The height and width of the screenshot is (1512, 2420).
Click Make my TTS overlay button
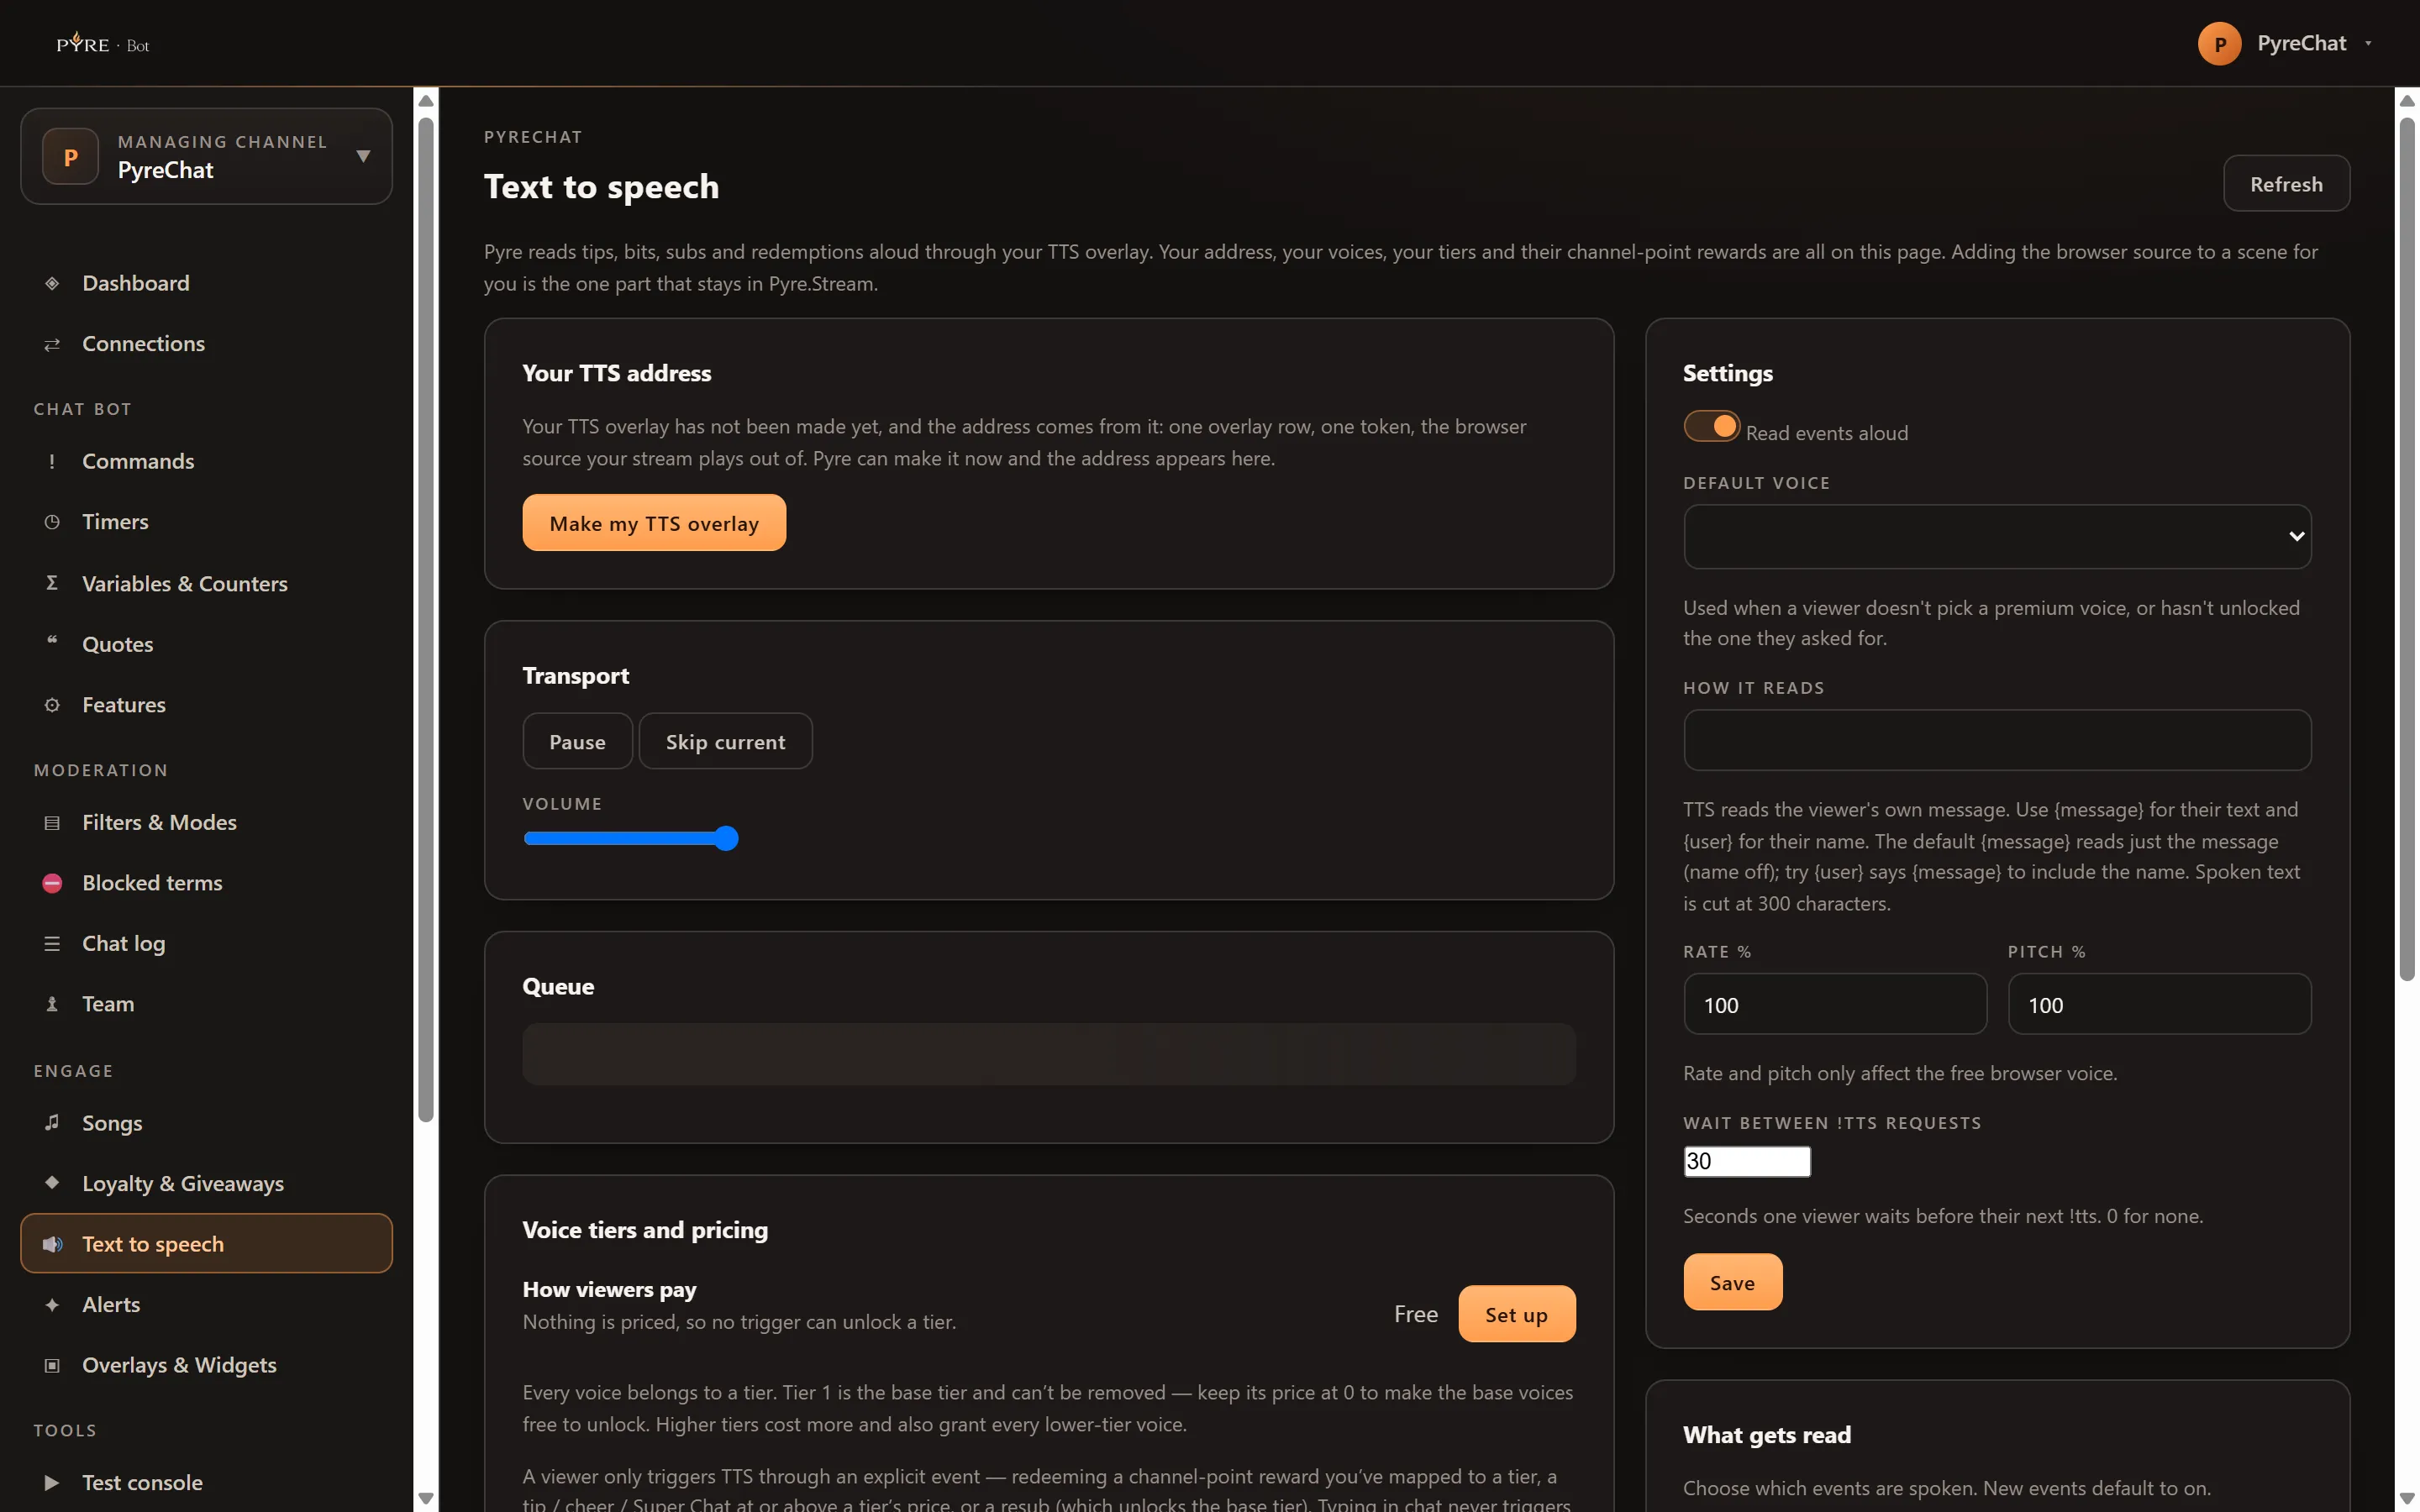[654, 523]
